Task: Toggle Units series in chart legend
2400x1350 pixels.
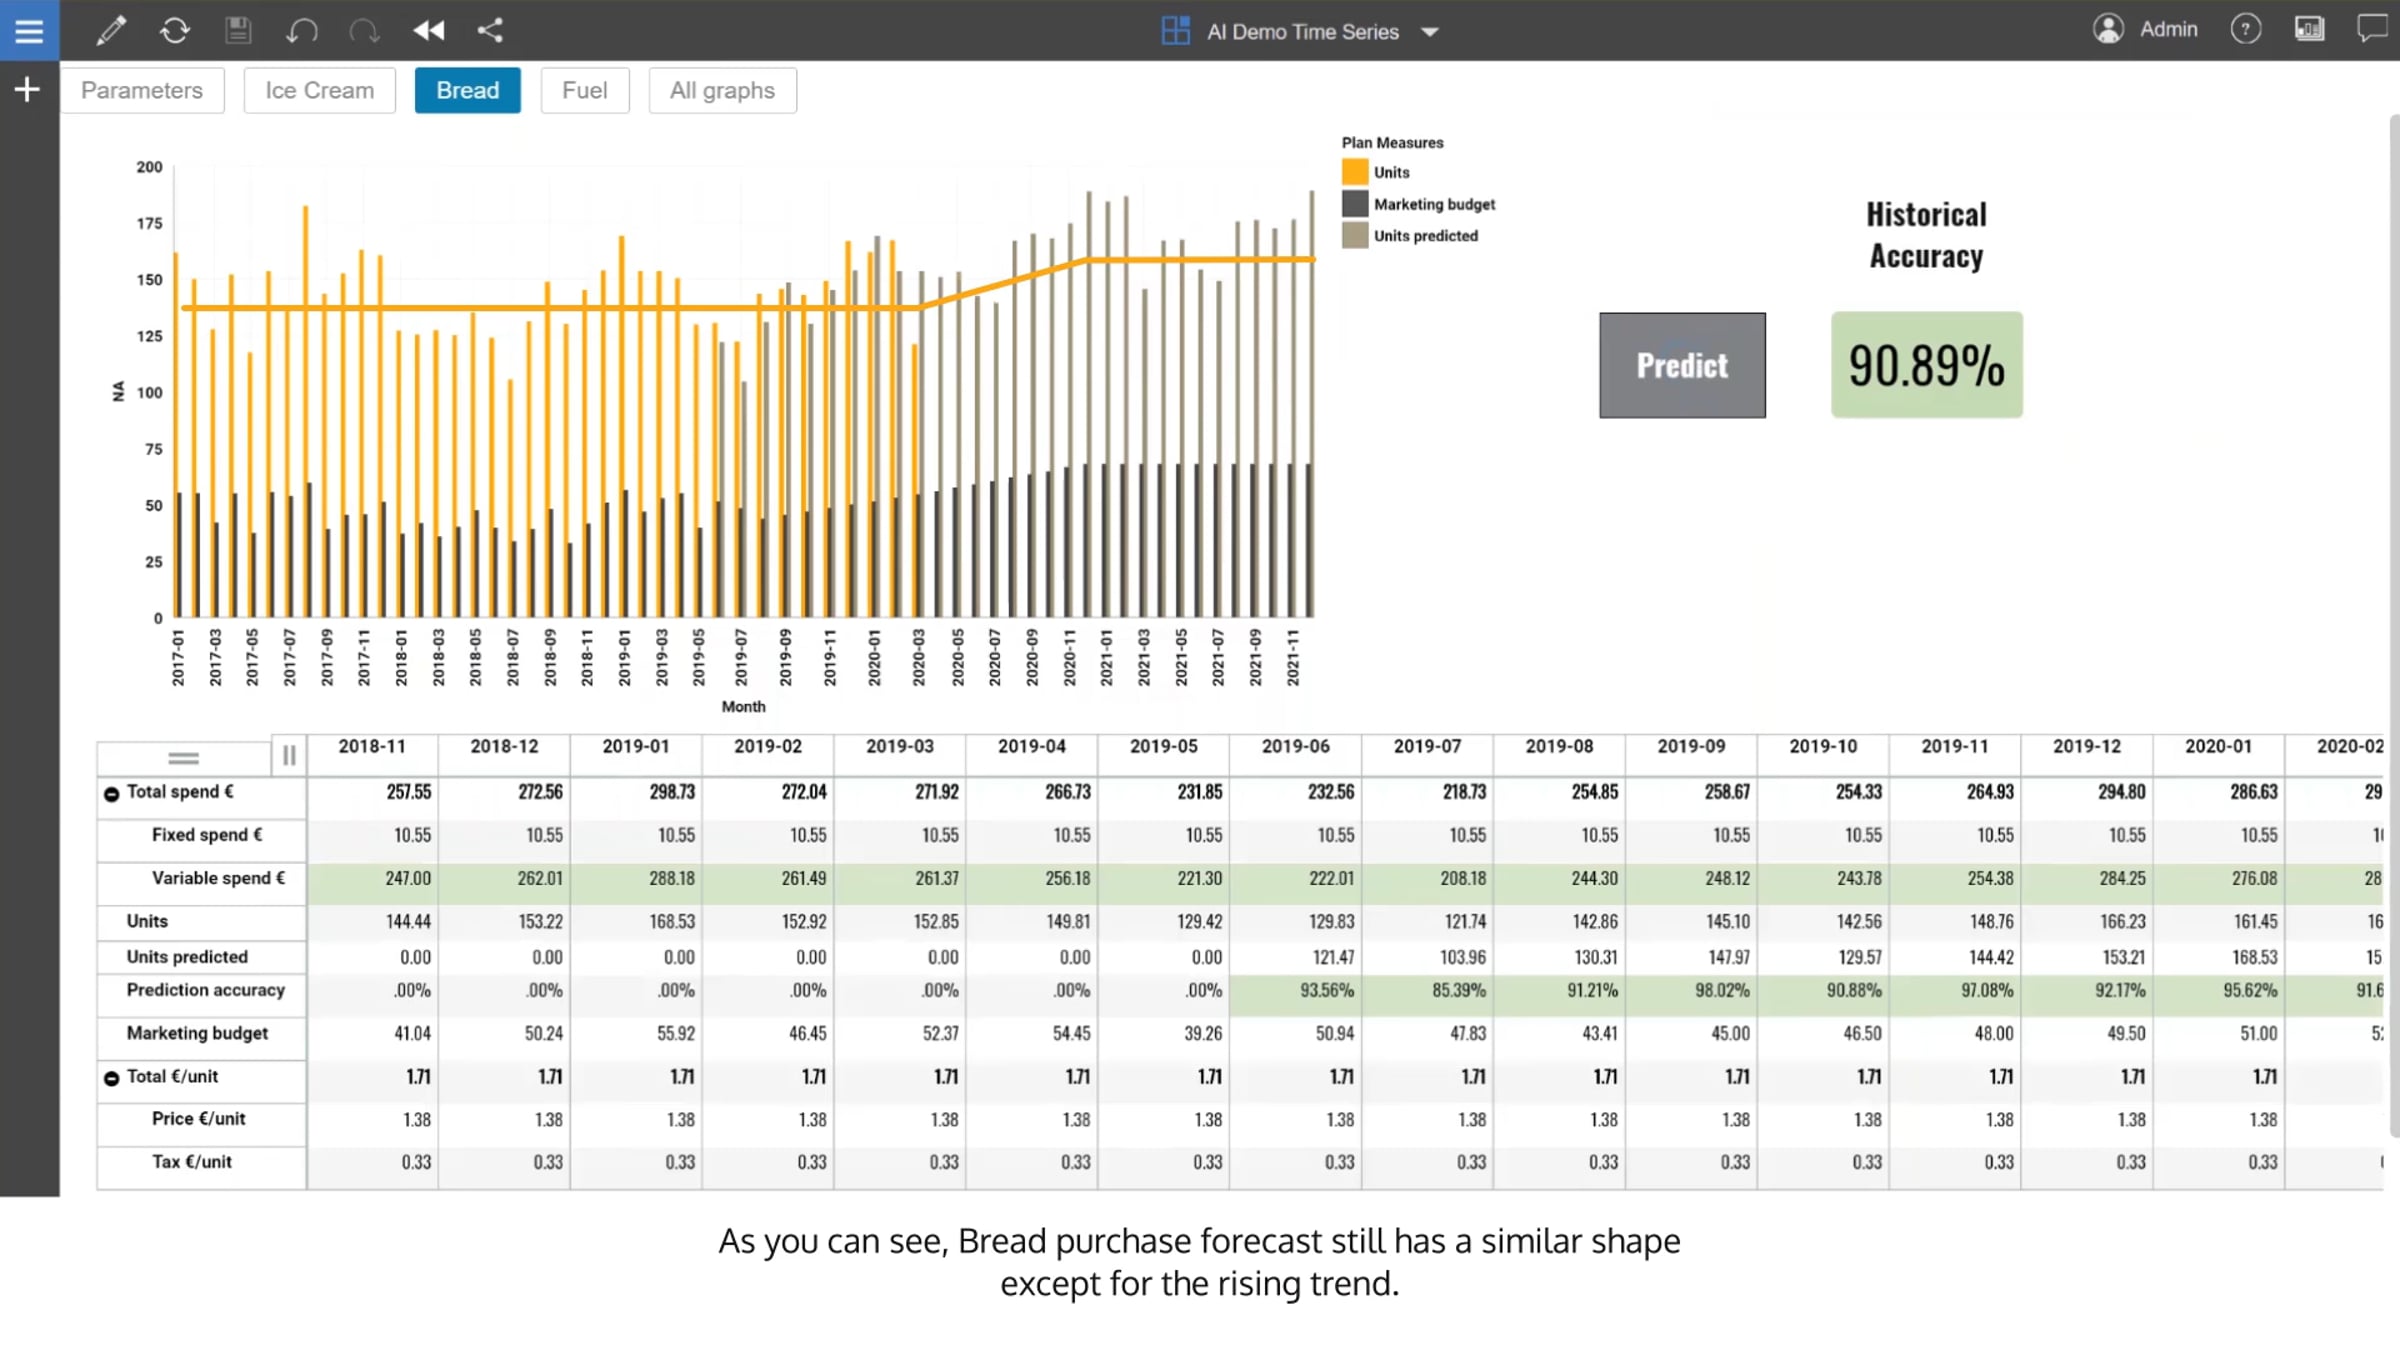Action: (1377, 172)
